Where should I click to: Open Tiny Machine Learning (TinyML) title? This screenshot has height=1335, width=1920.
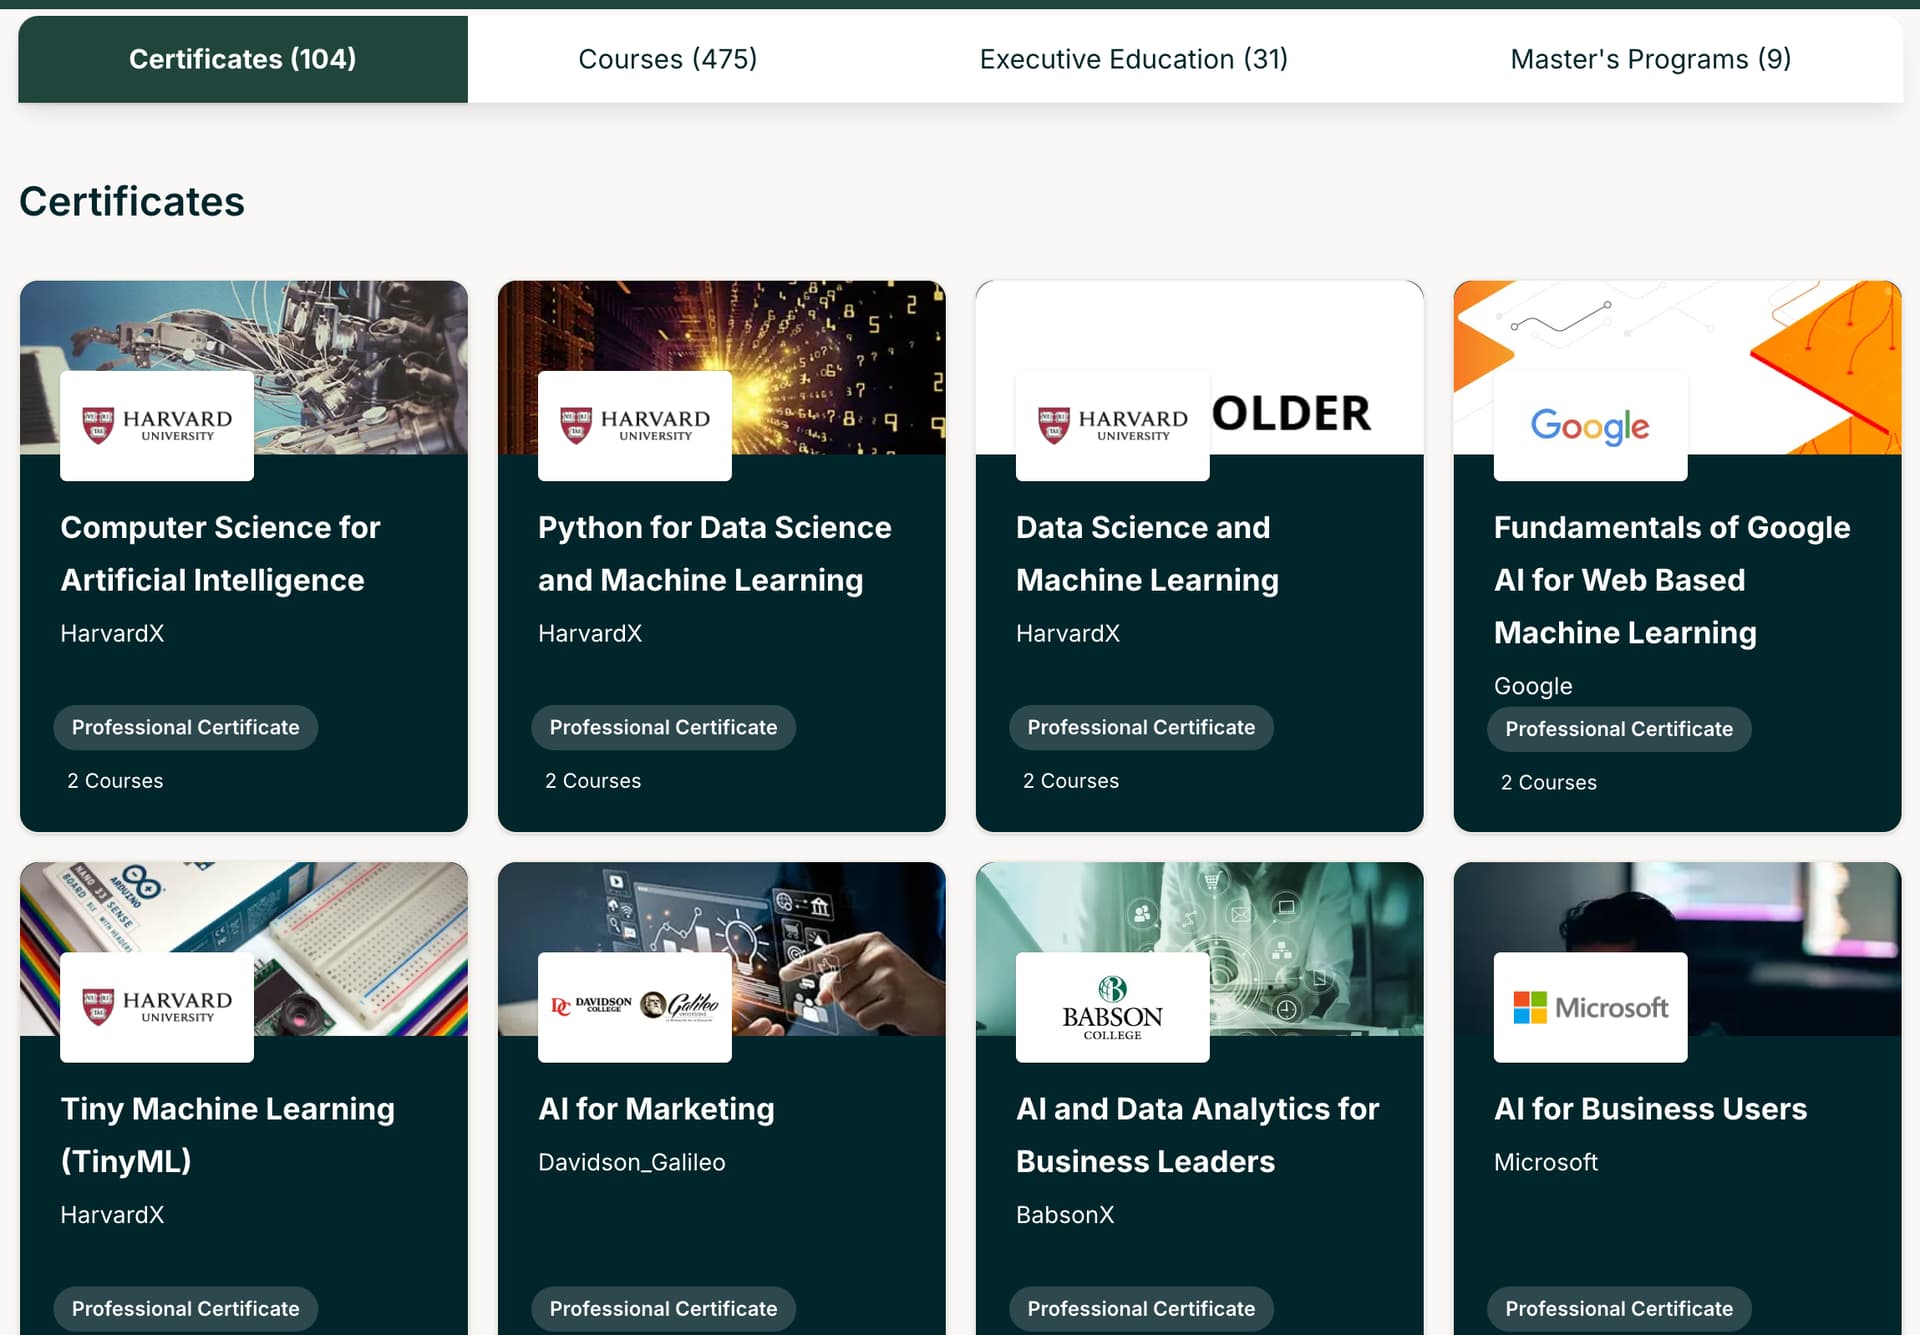pyautogui.click(x=227, y=1135)
